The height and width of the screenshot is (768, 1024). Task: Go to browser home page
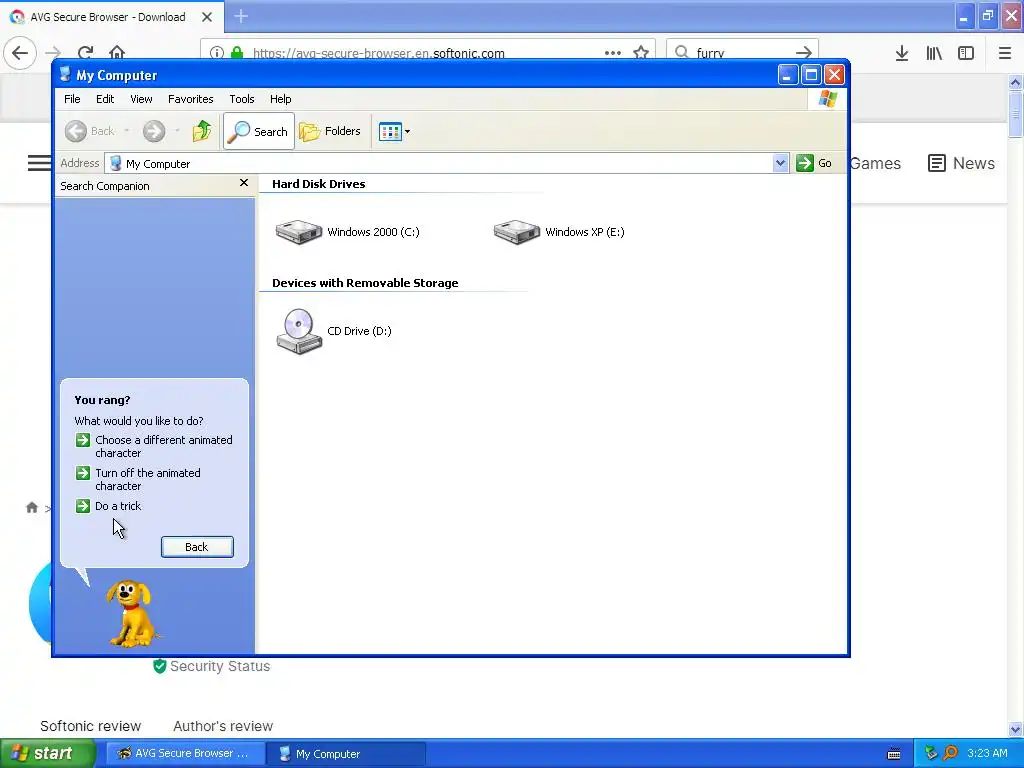click(x=117, y=53)
